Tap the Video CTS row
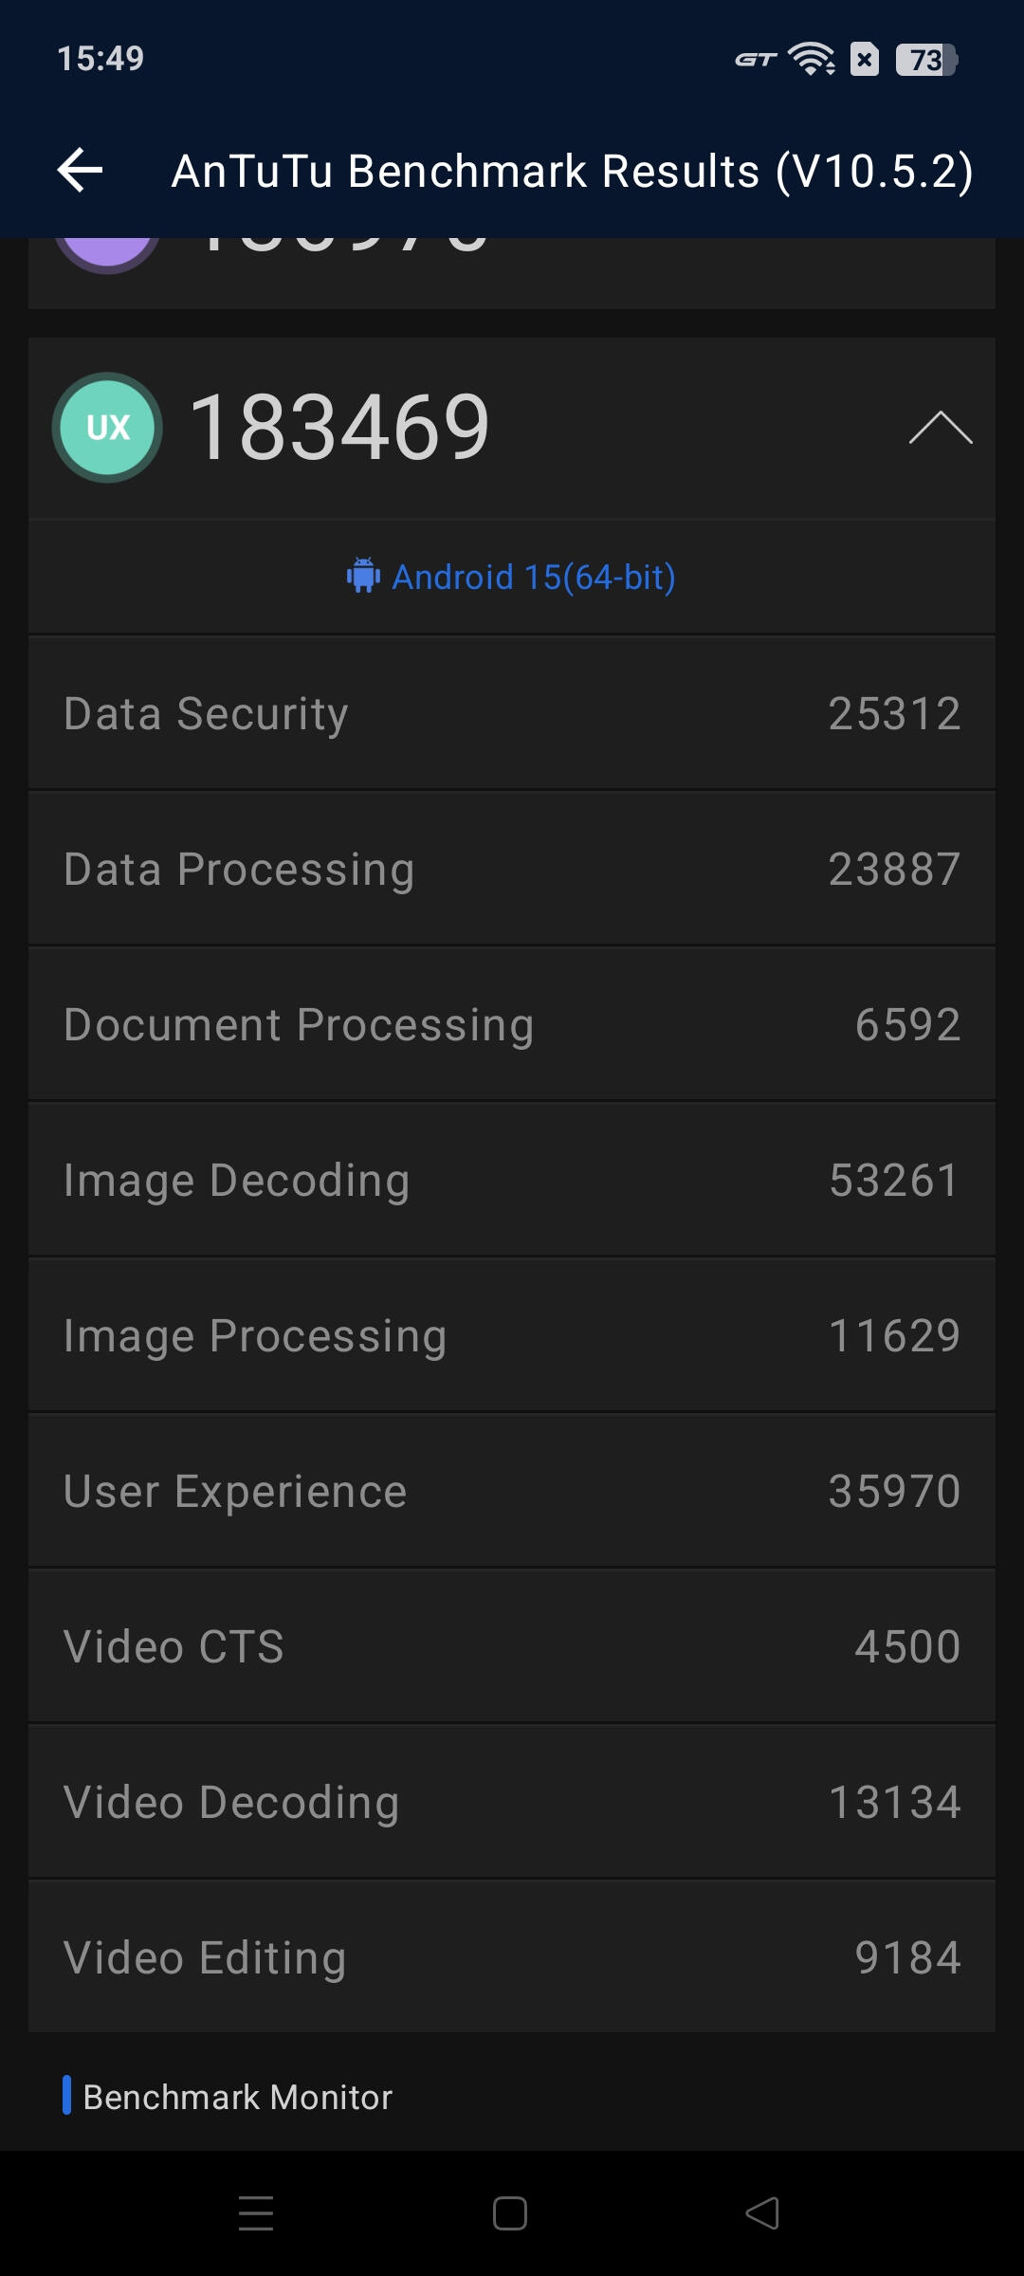Screen dimensions: 1024x2276 click(x=512, y=1647)
